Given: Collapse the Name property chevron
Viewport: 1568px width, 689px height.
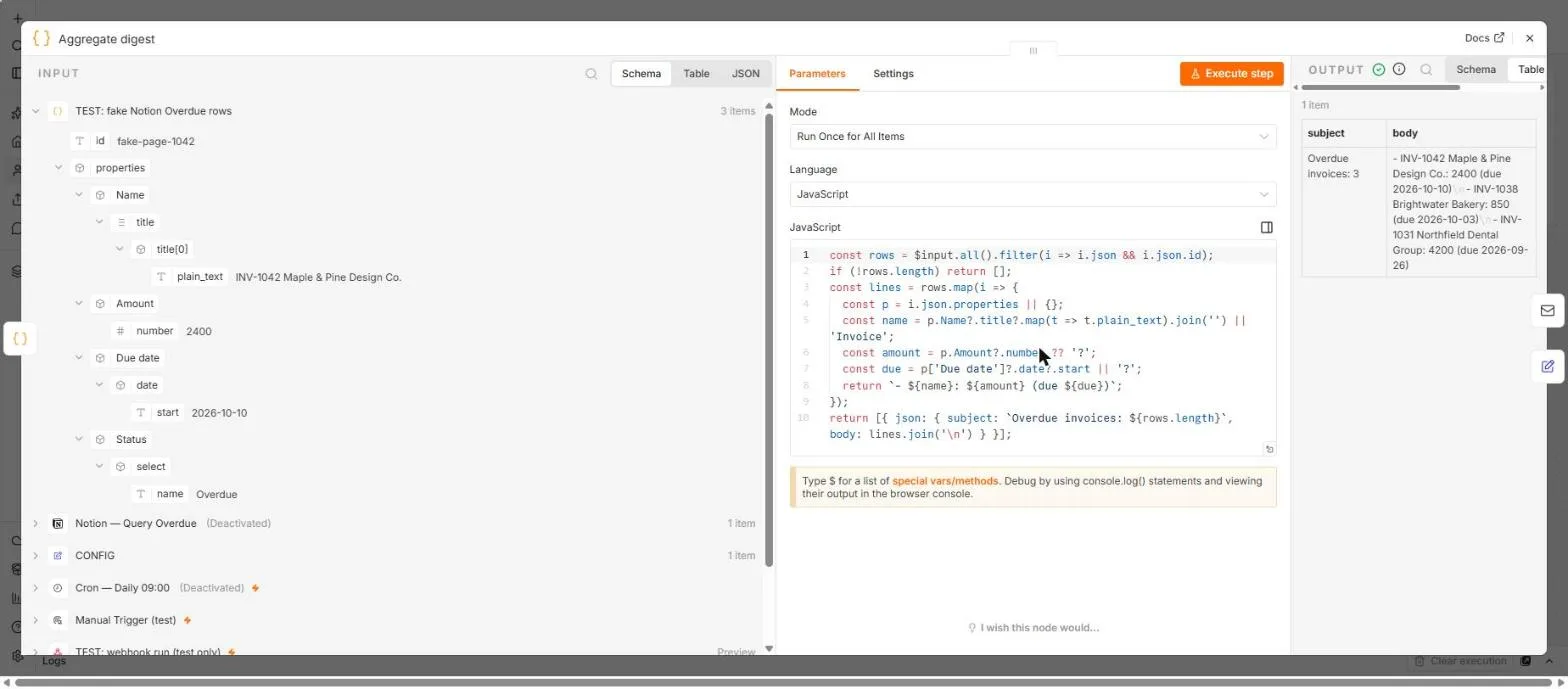Looking at the screenshot, I should (79, 195).
